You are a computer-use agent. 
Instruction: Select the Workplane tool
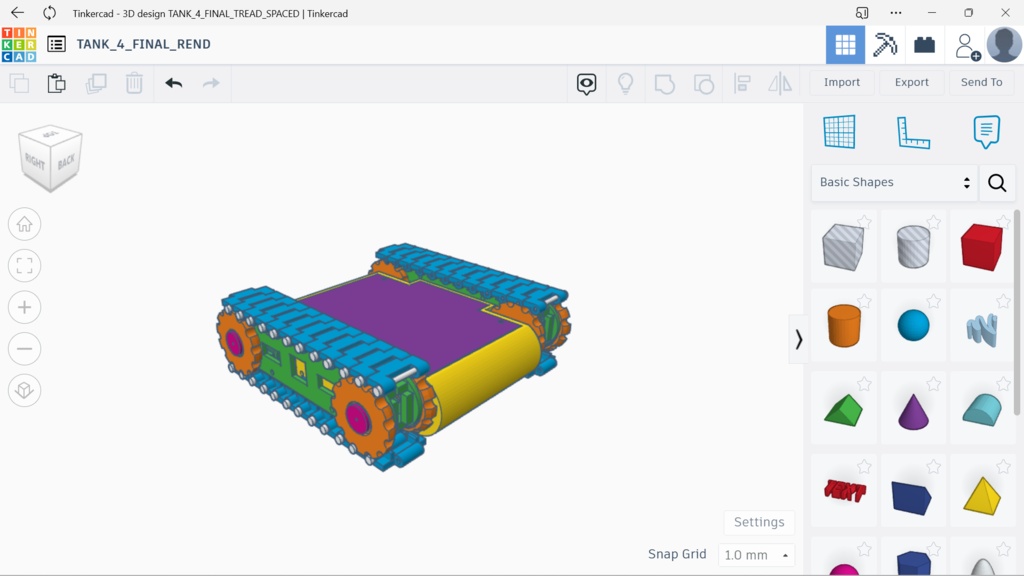839,132
